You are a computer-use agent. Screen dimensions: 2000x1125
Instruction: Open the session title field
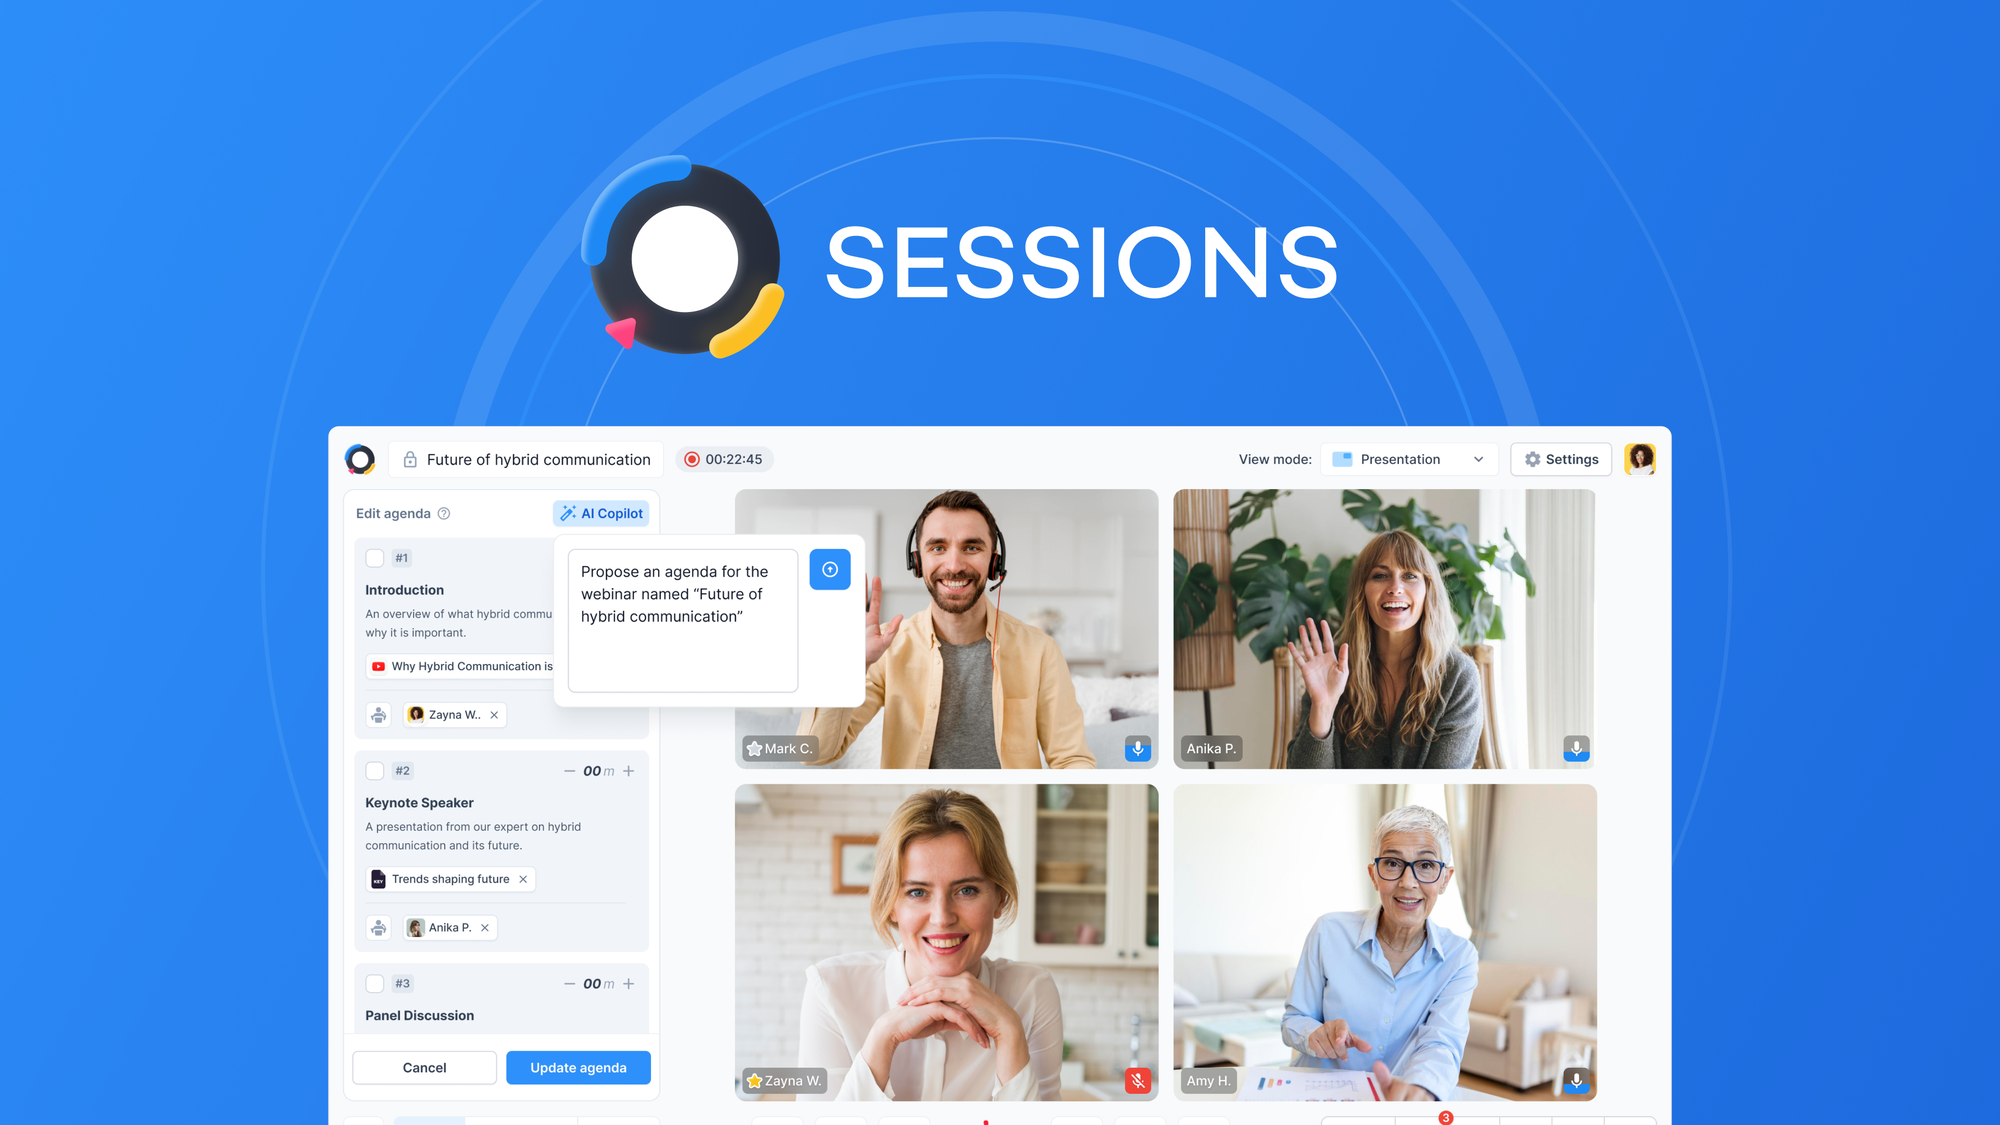tap(538, 457)
